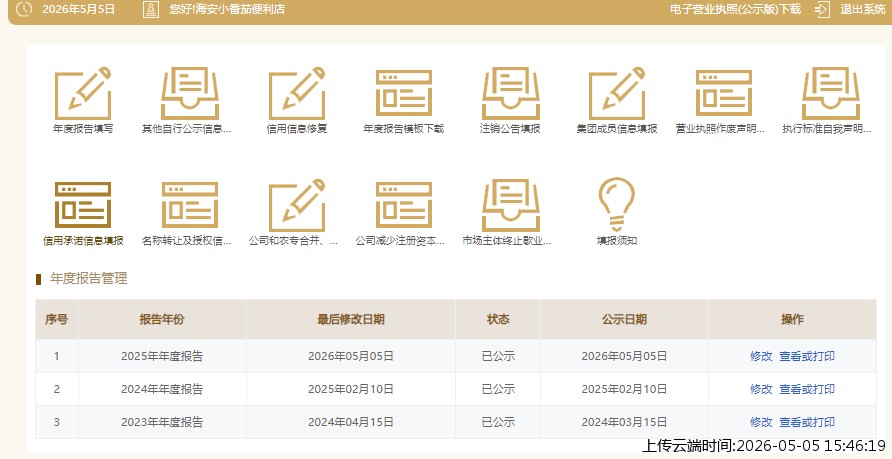Click 查看或打印 for 2024年年度报告
This screenshot has height=459, width=892.
click(807, 389)
